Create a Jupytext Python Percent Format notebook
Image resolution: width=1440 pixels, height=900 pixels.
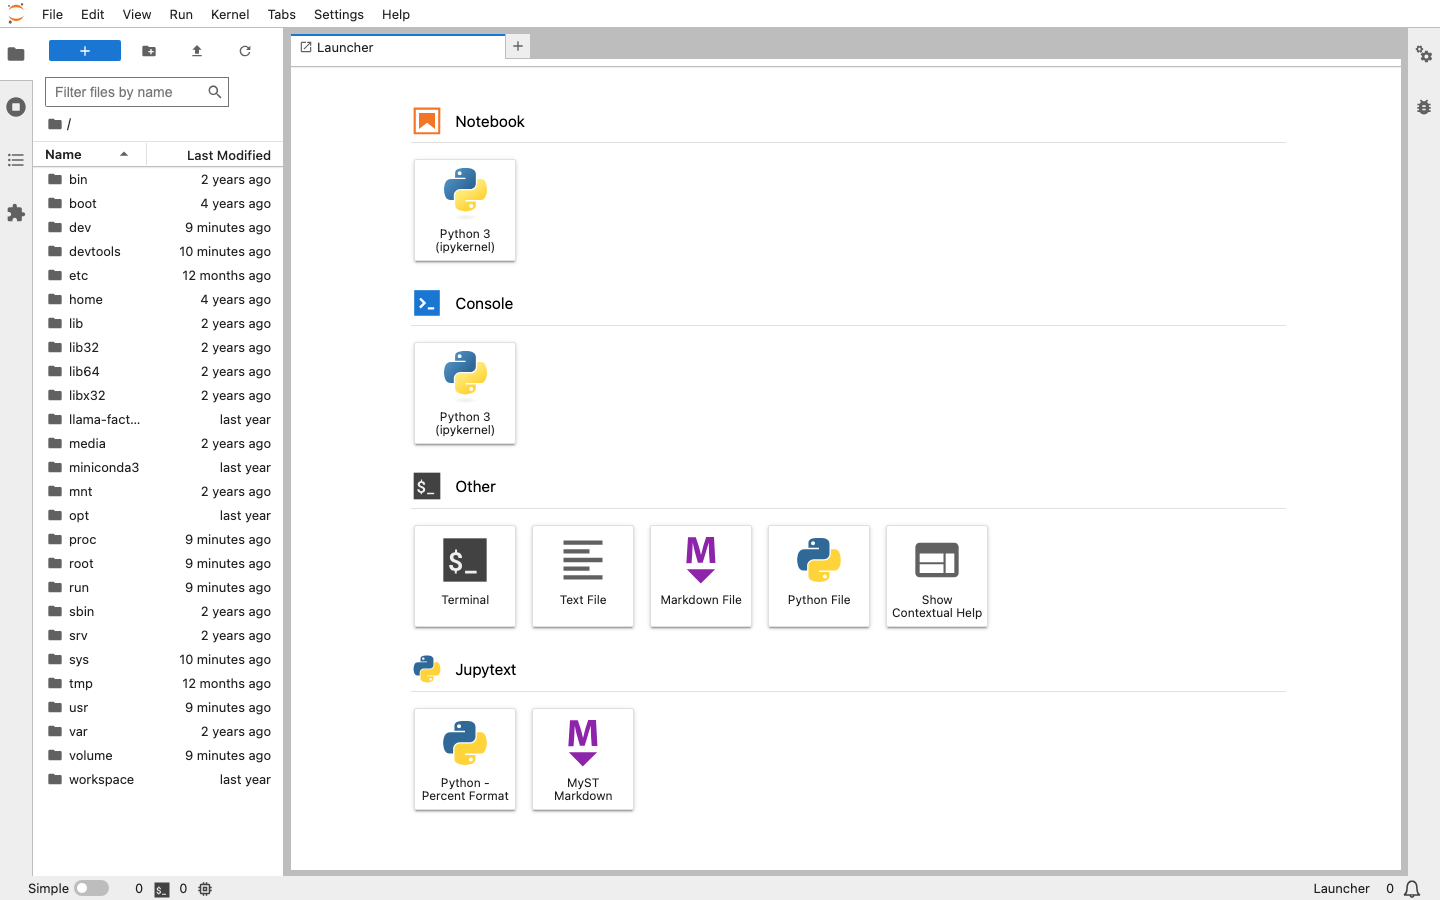click(465, 759)
